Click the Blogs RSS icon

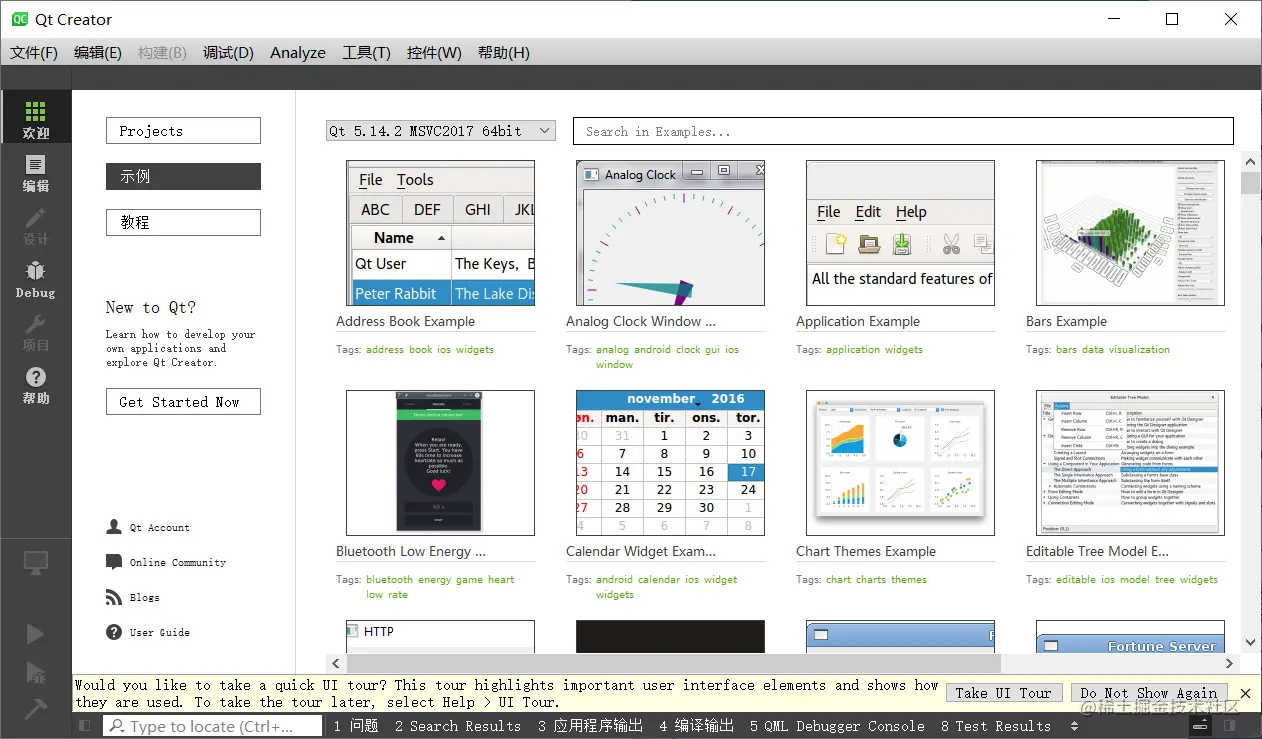[114, 597]
